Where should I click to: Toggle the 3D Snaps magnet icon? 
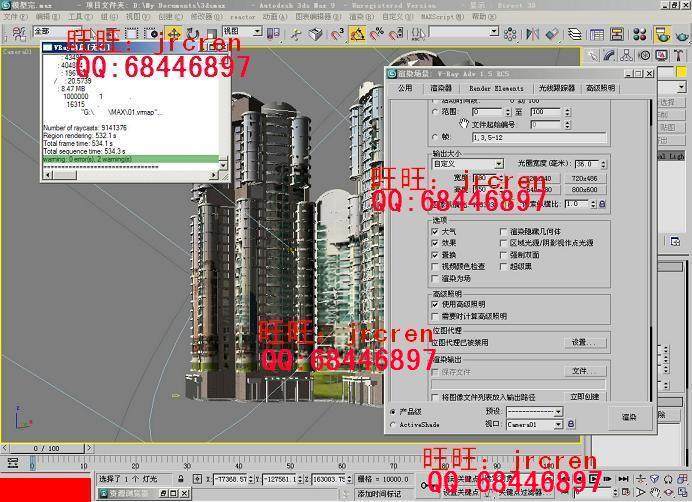coord(337,34)
